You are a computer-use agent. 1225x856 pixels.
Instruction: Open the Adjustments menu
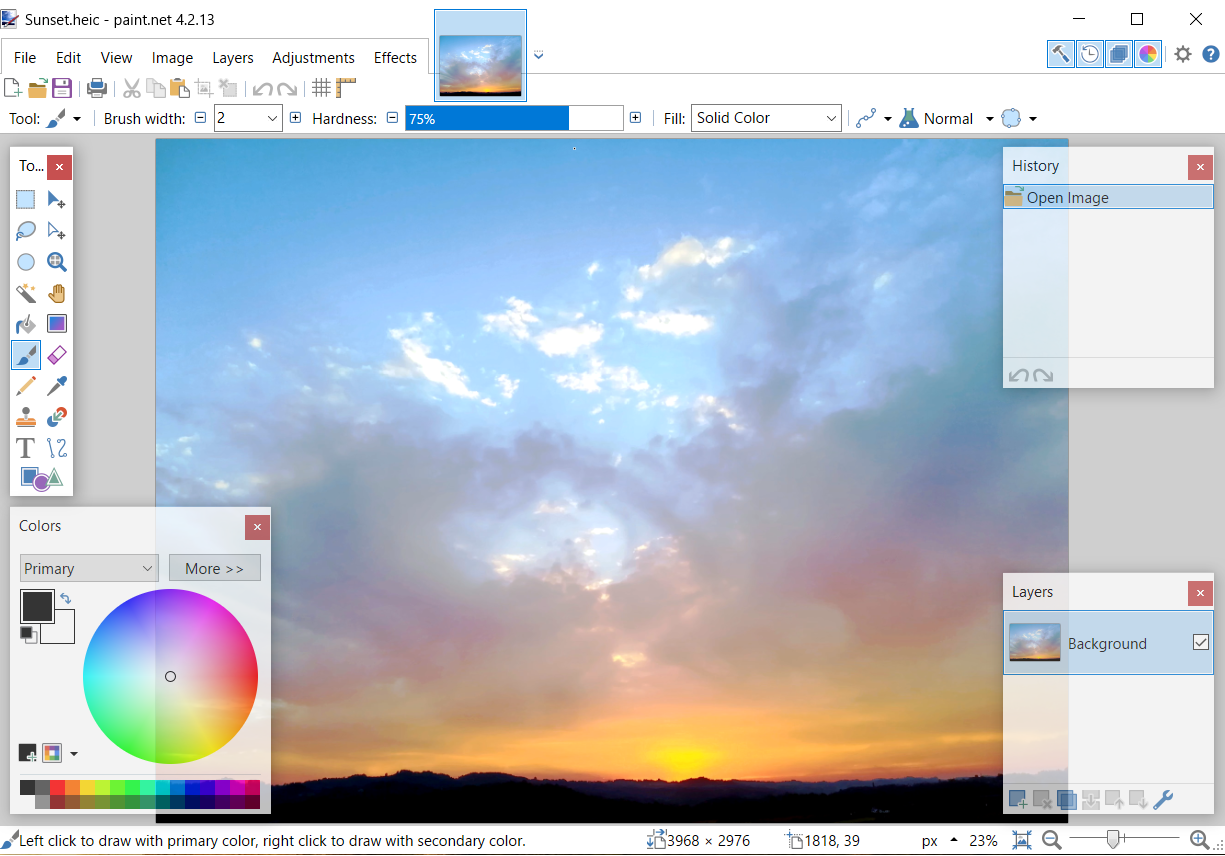pyautogui.click(x=313, y=58)
